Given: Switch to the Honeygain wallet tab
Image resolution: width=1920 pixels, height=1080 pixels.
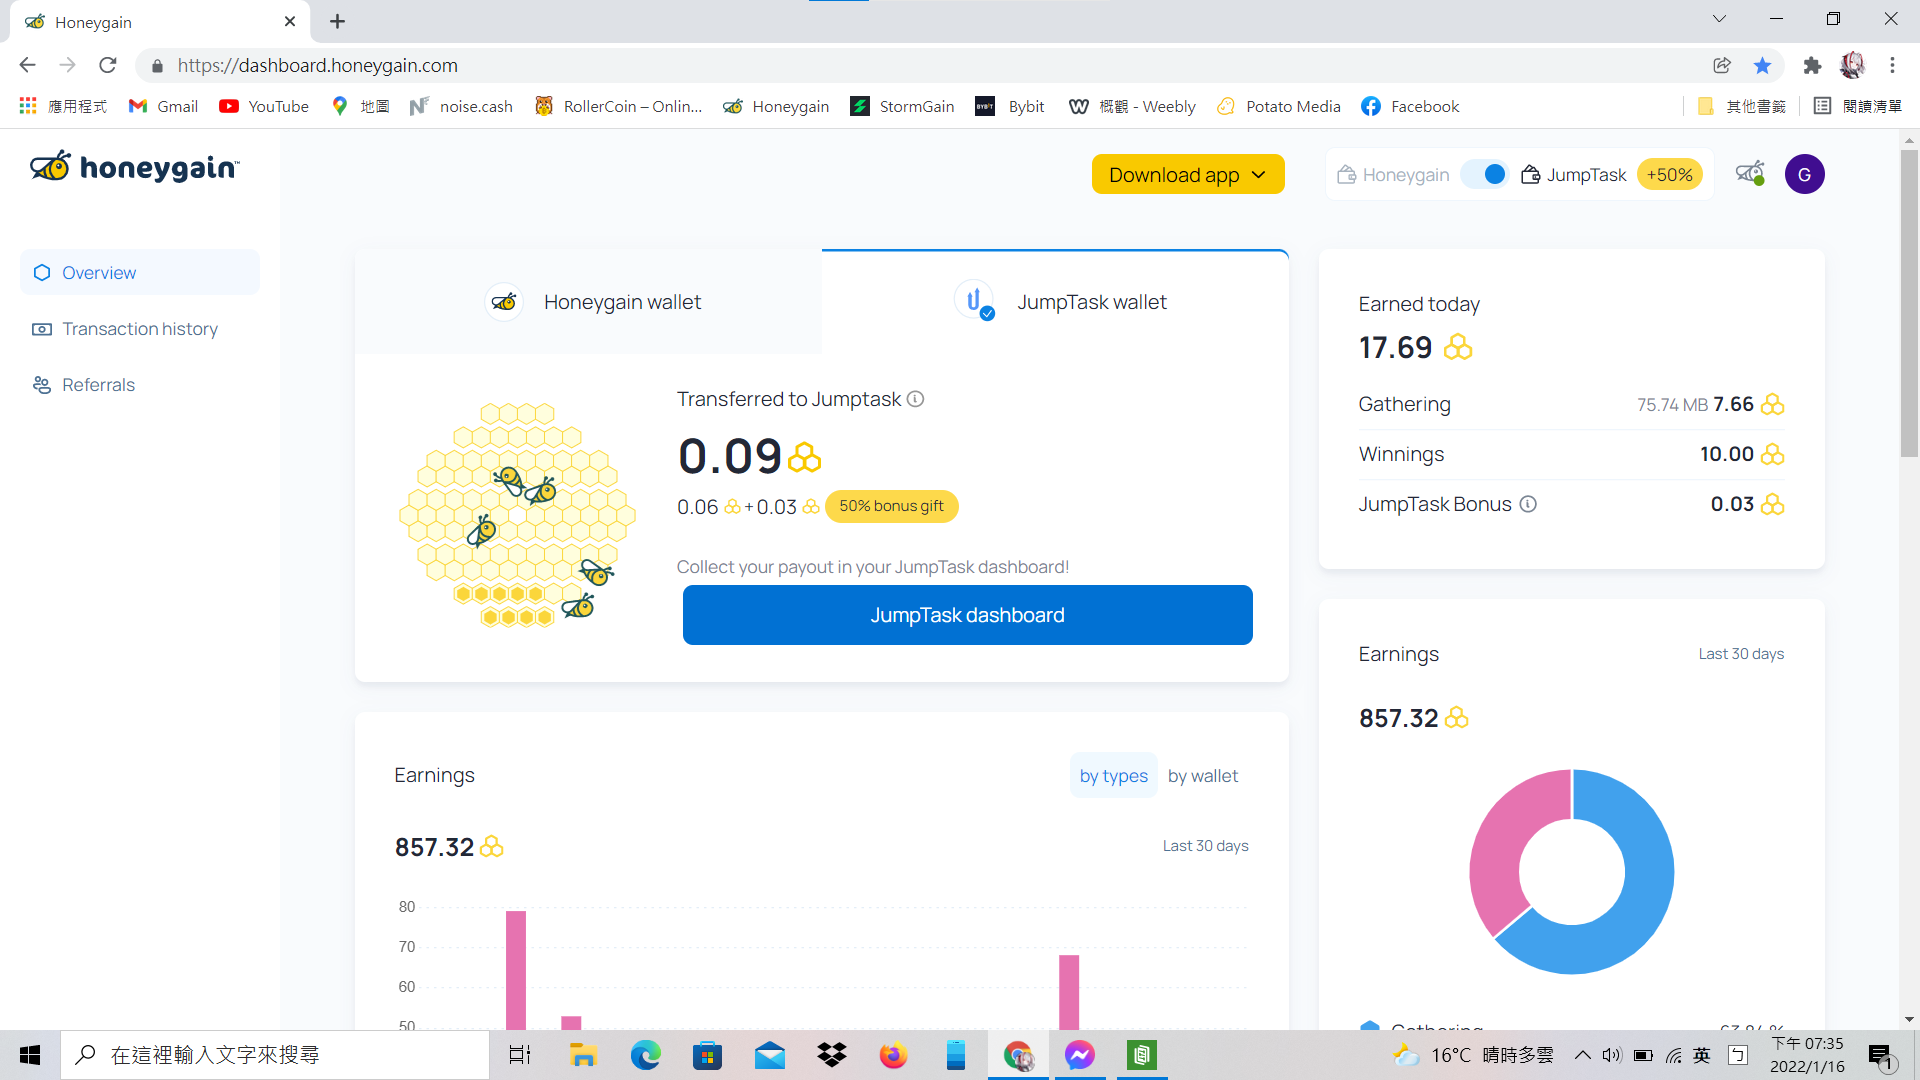Looking at the screenshot, I should (x=588, y=302).
